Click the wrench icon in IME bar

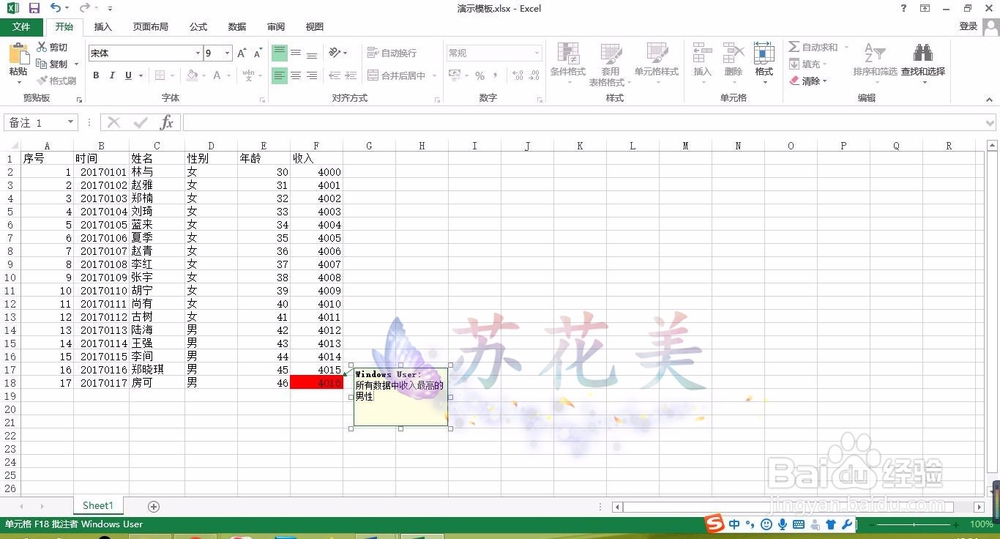(x=847, y=524)
